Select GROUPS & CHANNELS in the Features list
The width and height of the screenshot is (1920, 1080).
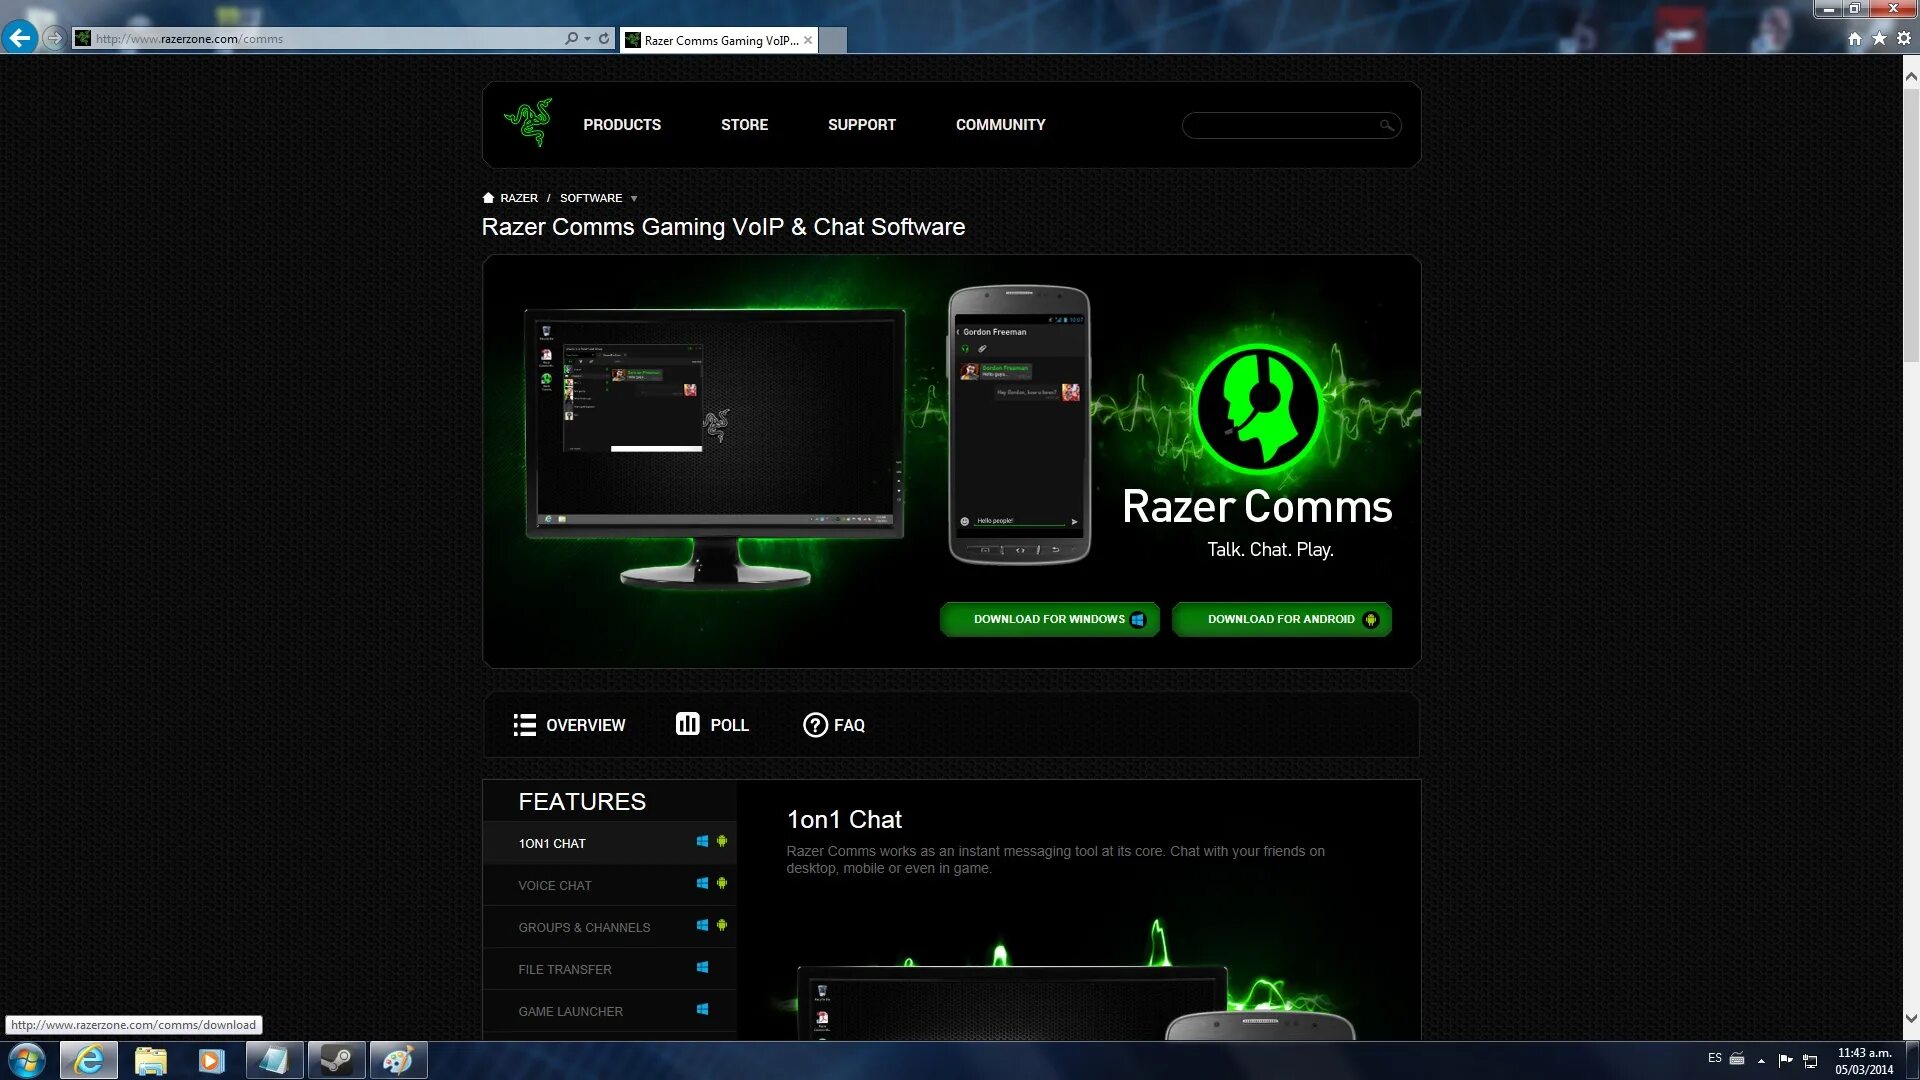pyautogui.click(x=585, y=926)
